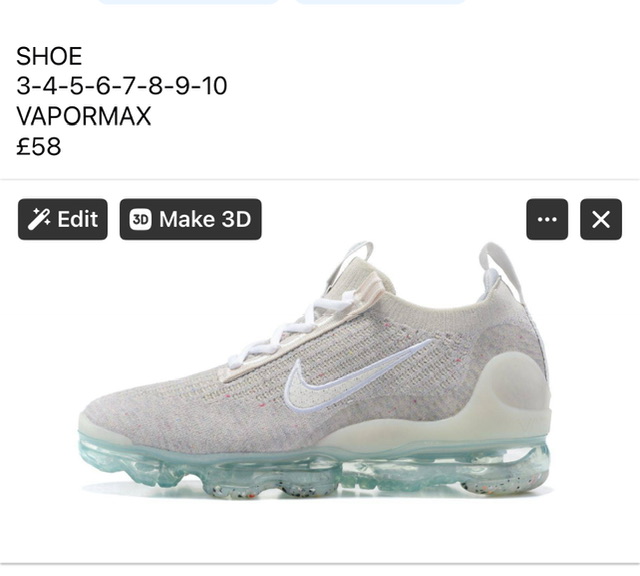This screenshot has width=640, height=576.
Task: Click the translucent air sole of the shoe
Action: coord(314,469)
